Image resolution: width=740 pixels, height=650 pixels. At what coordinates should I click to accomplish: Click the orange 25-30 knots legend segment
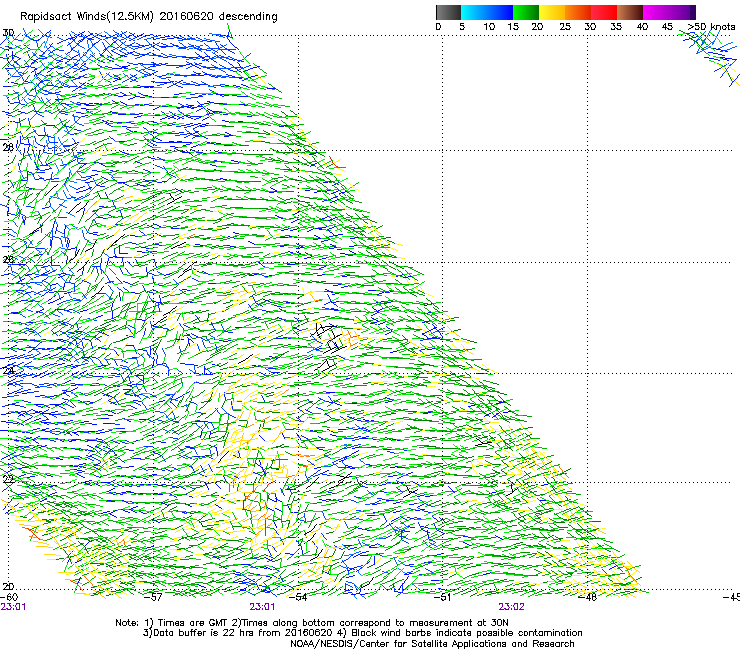click(578, 12)
